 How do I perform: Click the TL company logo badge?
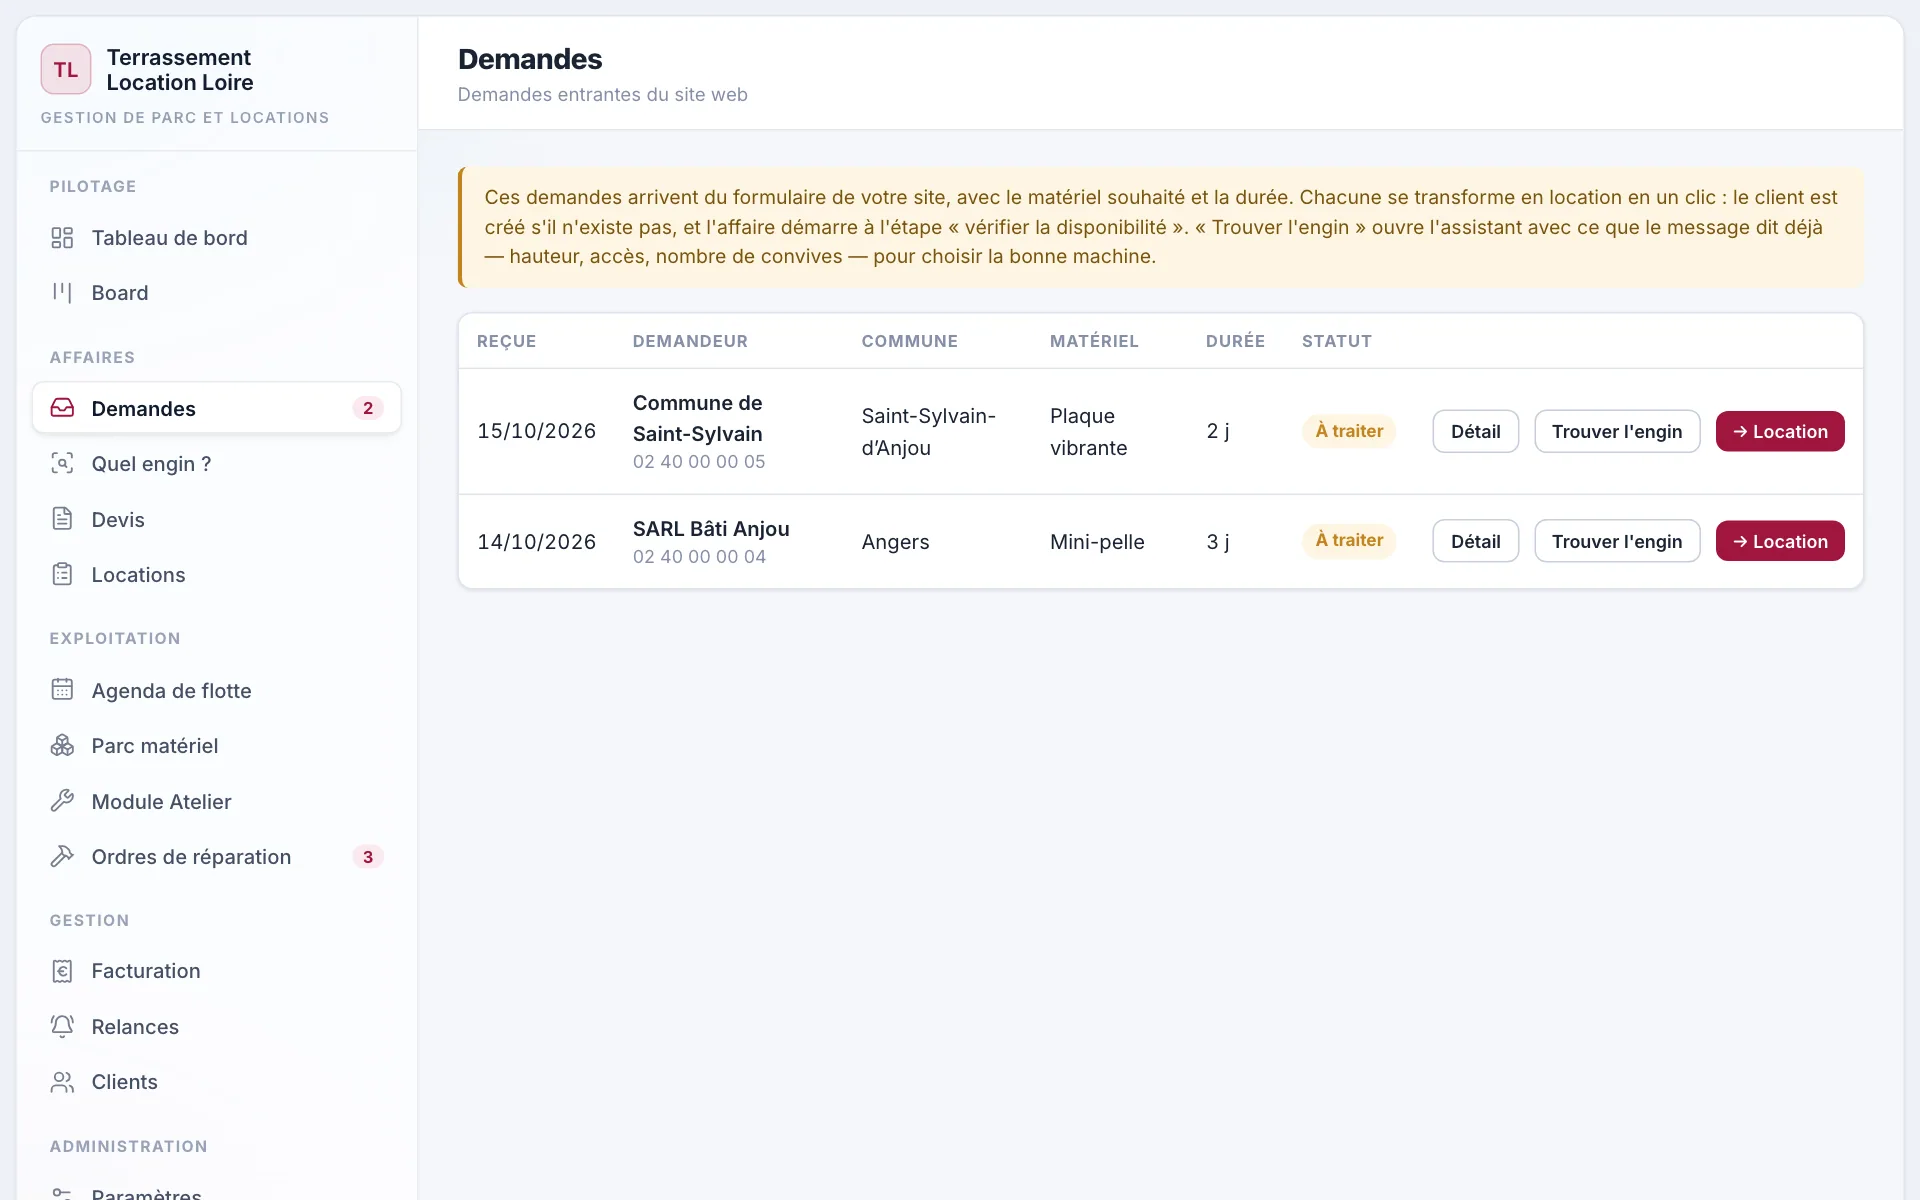click(x=66, y=69)
